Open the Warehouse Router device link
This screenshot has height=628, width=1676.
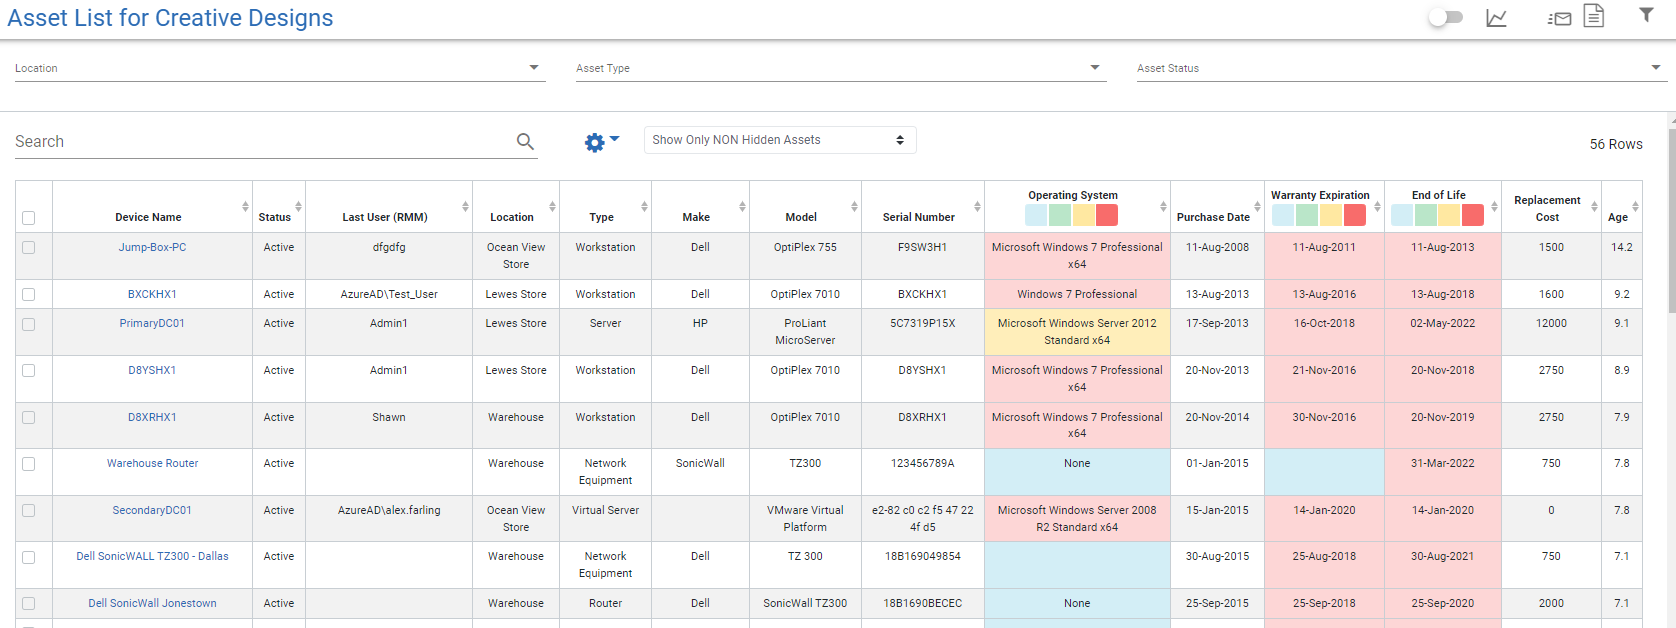pos(152,463)
